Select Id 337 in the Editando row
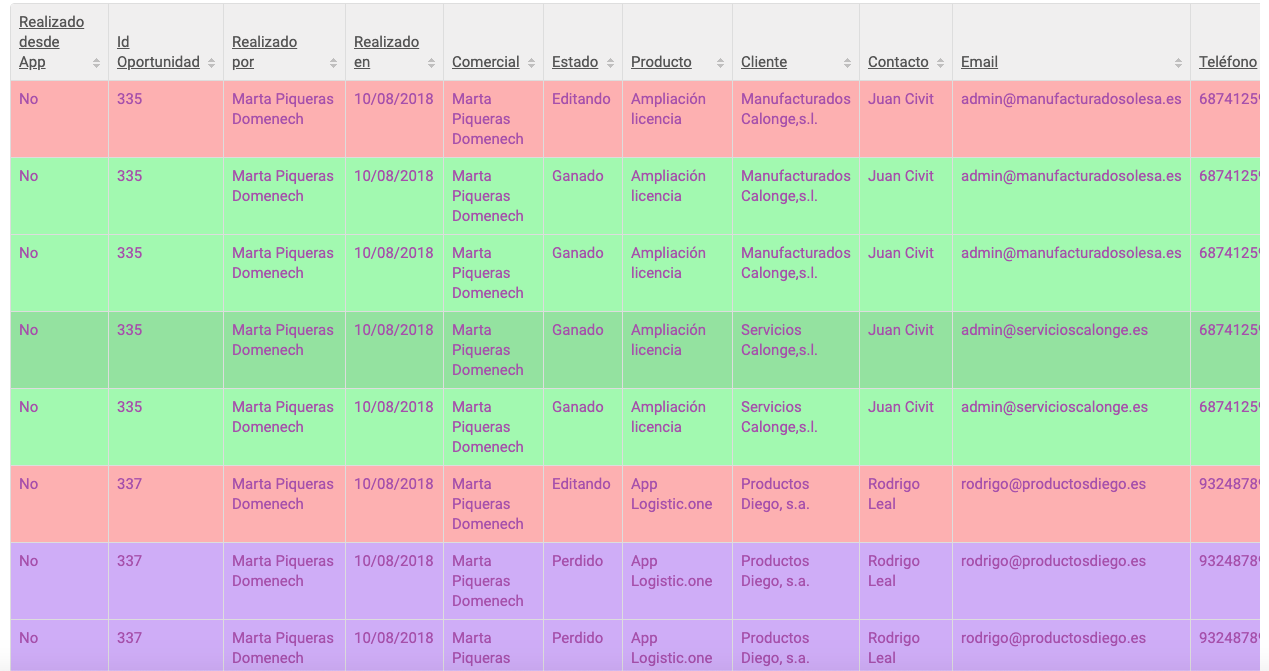Viewport: 1269px width, 671px height. coord(130,484)
